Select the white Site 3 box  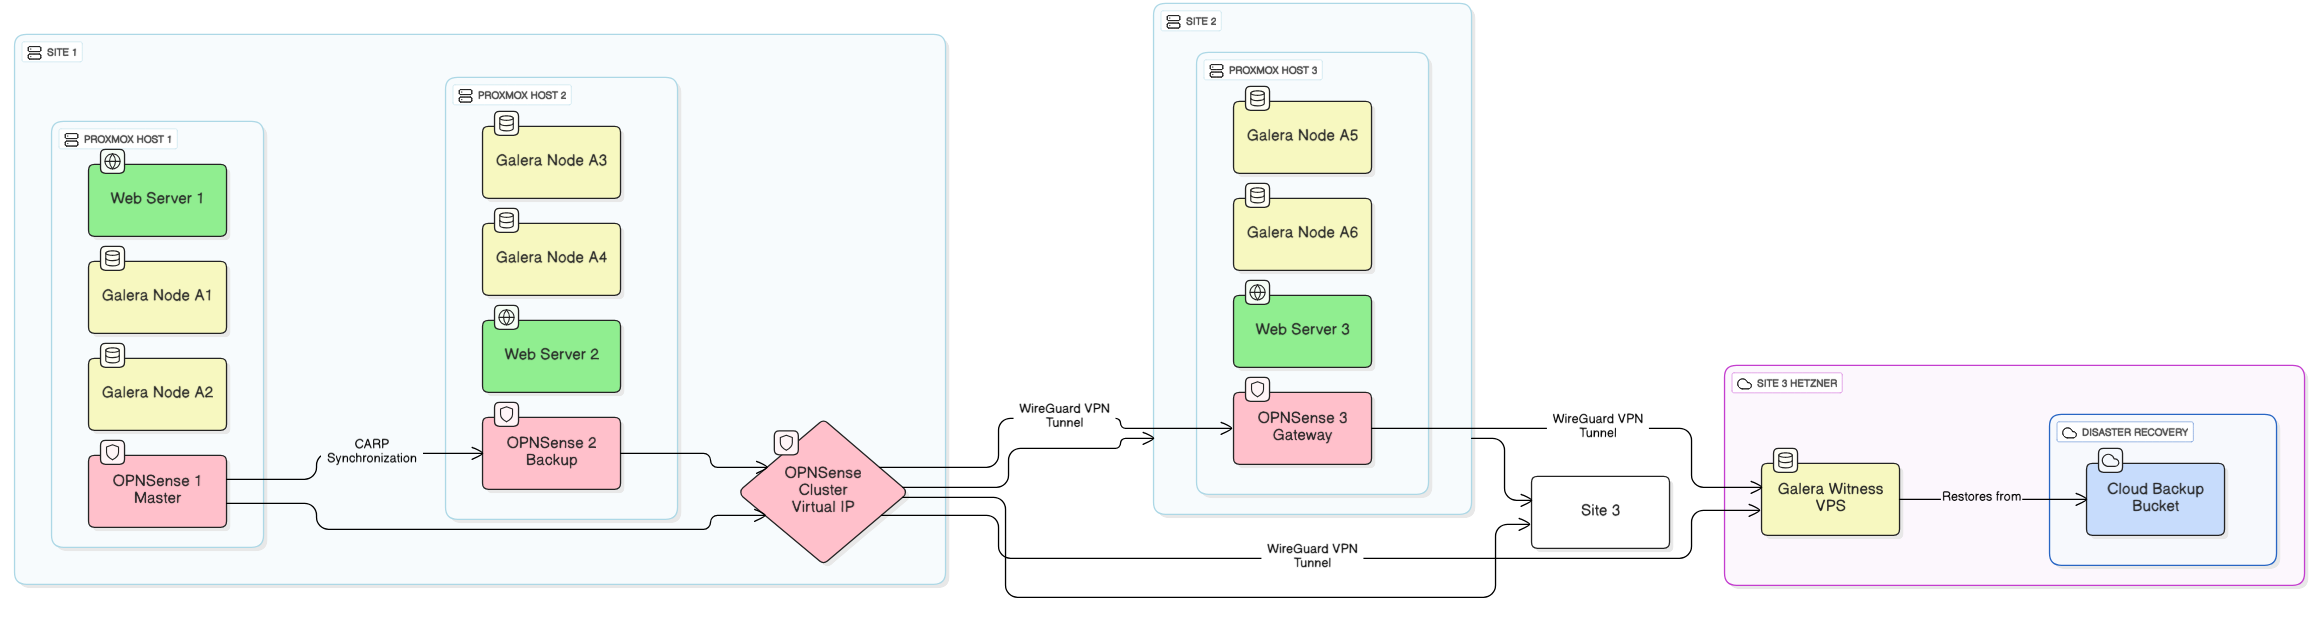(x=1600, y=511)
